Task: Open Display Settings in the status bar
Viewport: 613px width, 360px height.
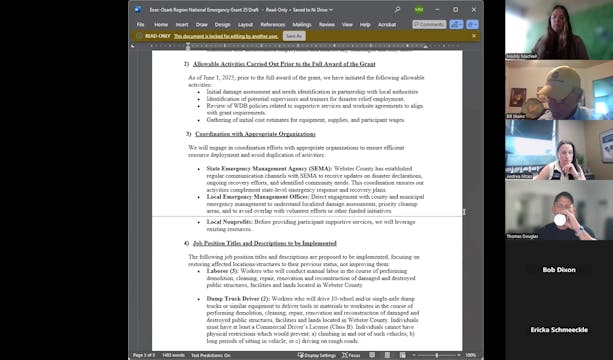Action: click(317, 355)
